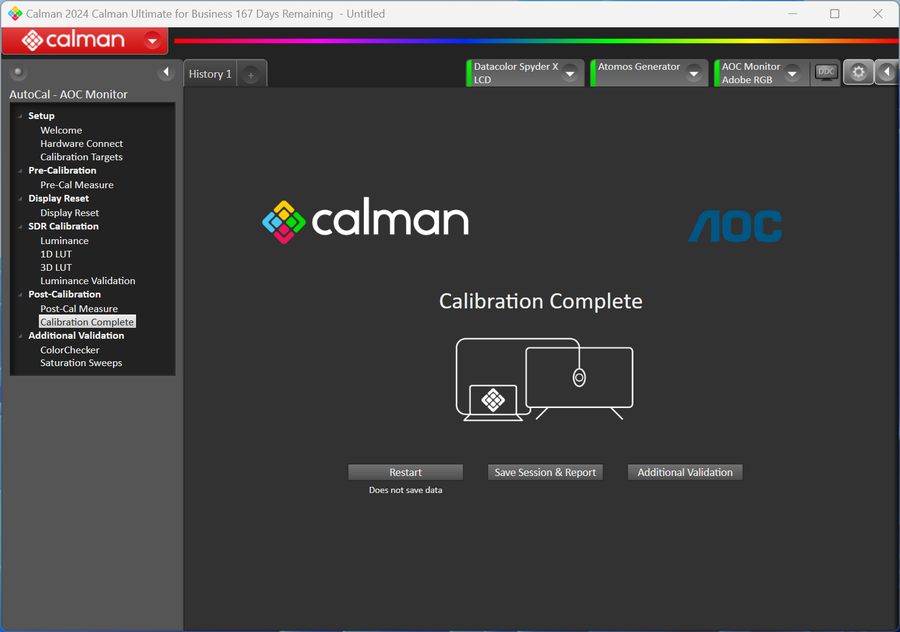Maximize the Calman window
The width and height of the screenshot is (900, 632).
coord(835,13)
